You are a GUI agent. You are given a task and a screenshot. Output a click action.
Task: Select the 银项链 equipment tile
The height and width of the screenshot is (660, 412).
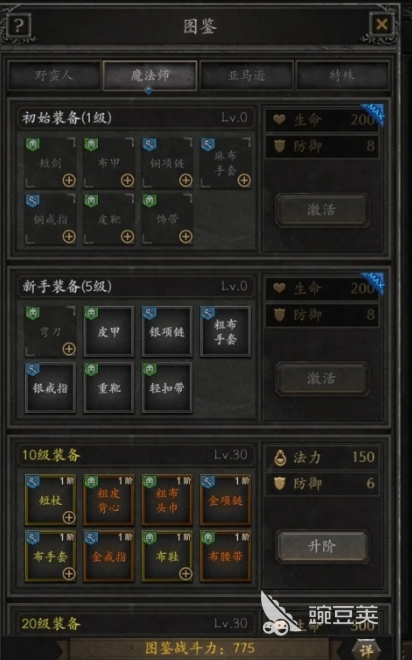click(167, 332)
